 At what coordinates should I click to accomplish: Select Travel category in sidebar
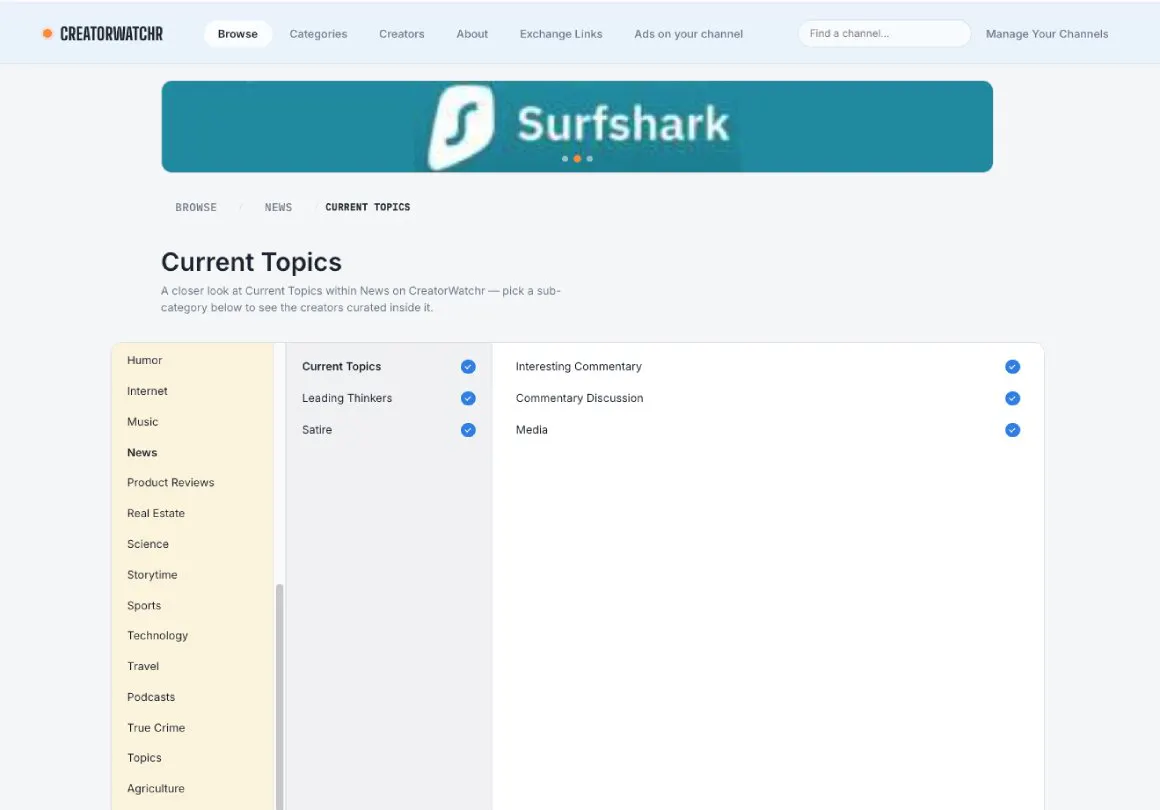point(143,666)
